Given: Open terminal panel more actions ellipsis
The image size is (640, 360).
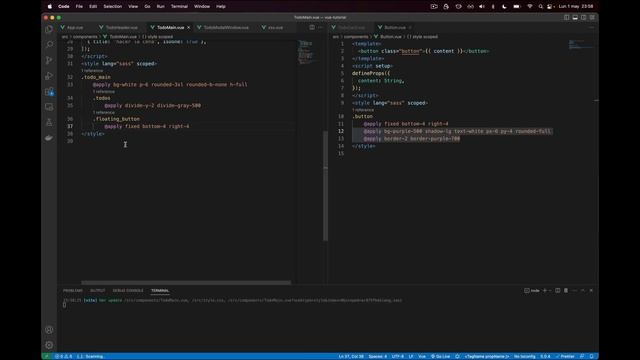Looking at the screenshot, I should pyautogui.click(x=575, y=291).
